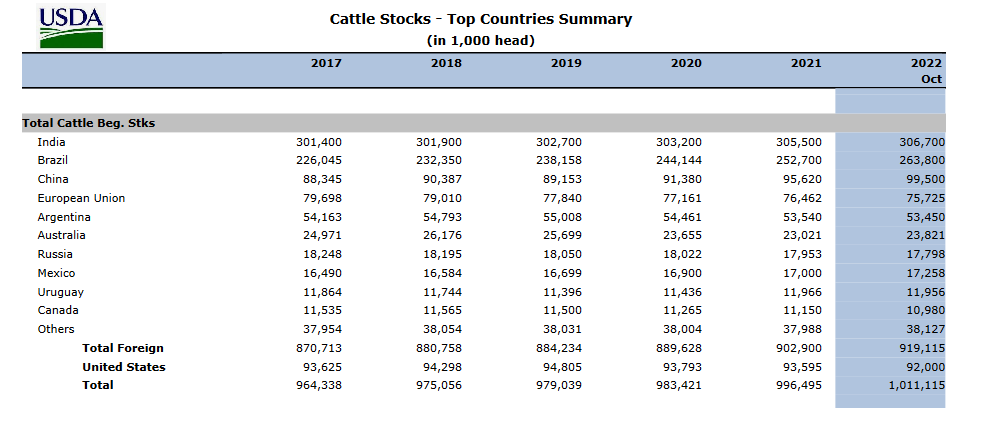Select the Total Cattle Beg. Stks section row
The height and width of the screenshot is (423, 982).
[483, 123]
